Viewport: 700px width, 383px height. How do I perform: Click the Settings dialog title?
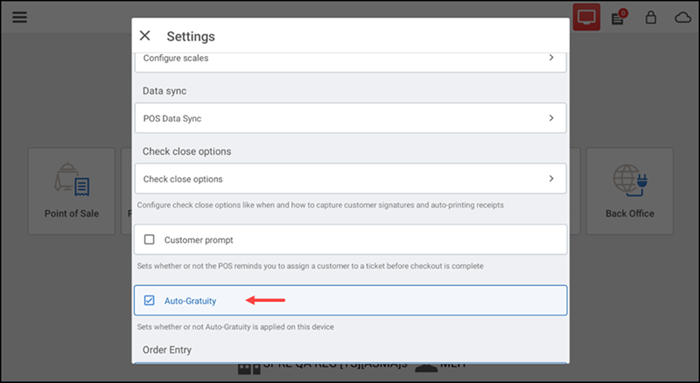point(191,37)
